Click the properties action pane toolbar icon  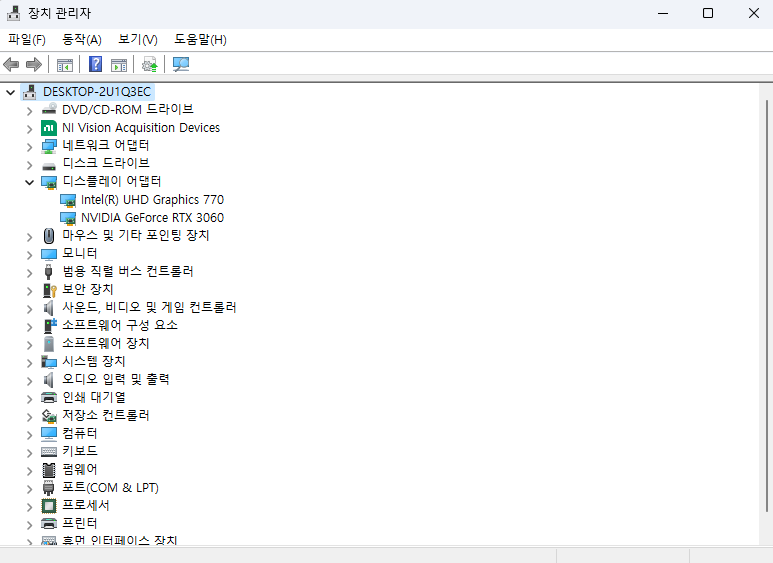click(119, 65)
